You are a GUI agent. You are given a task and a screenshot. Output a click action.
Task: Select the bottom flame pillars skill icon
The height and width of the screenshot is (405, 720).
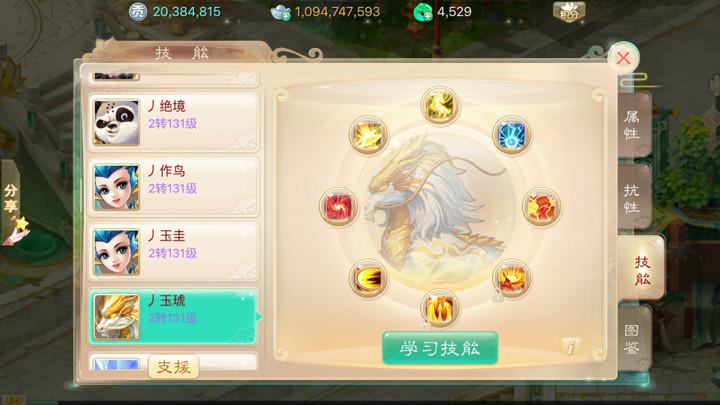(439, 308)
